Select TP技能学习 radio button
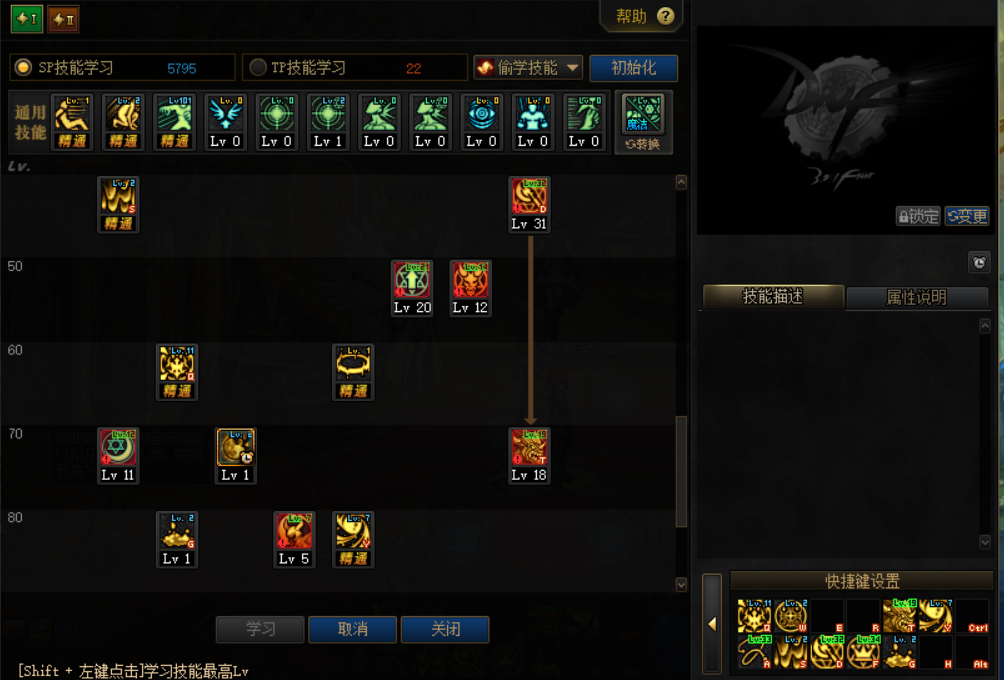Viewport: 1004px width, 680px height. 257,67
